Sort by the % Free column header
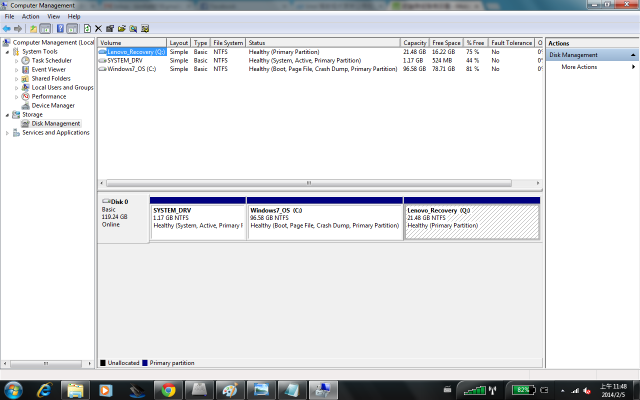The image size is (640, 400). (x=476, y=43)
